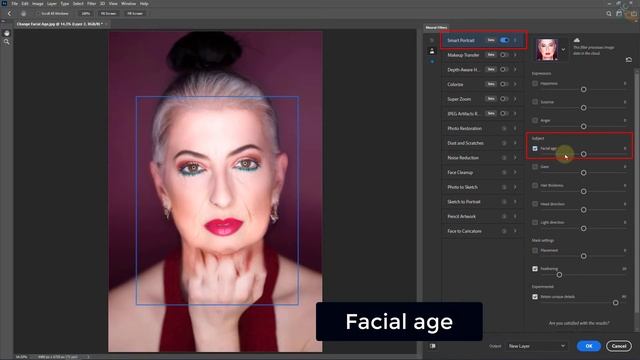Open the File menu
The width and height of the screenshot is (640, 360).
[15, 4]
